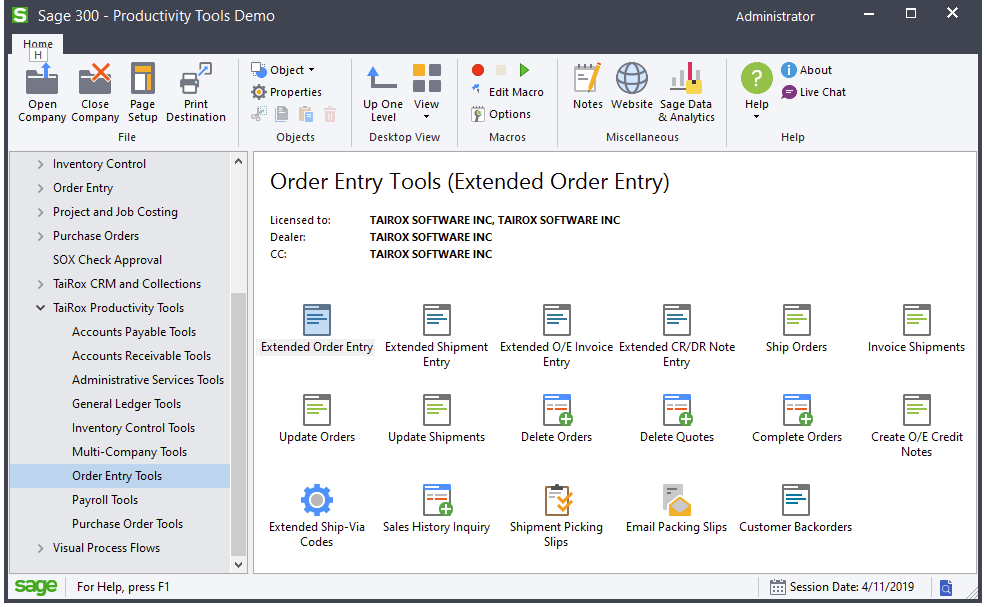Click the Session Date: 4/11/2019 text
Image resolution: width=986 pixels, height=607 pixels.
pyautogui.click(x=852, y=587)
